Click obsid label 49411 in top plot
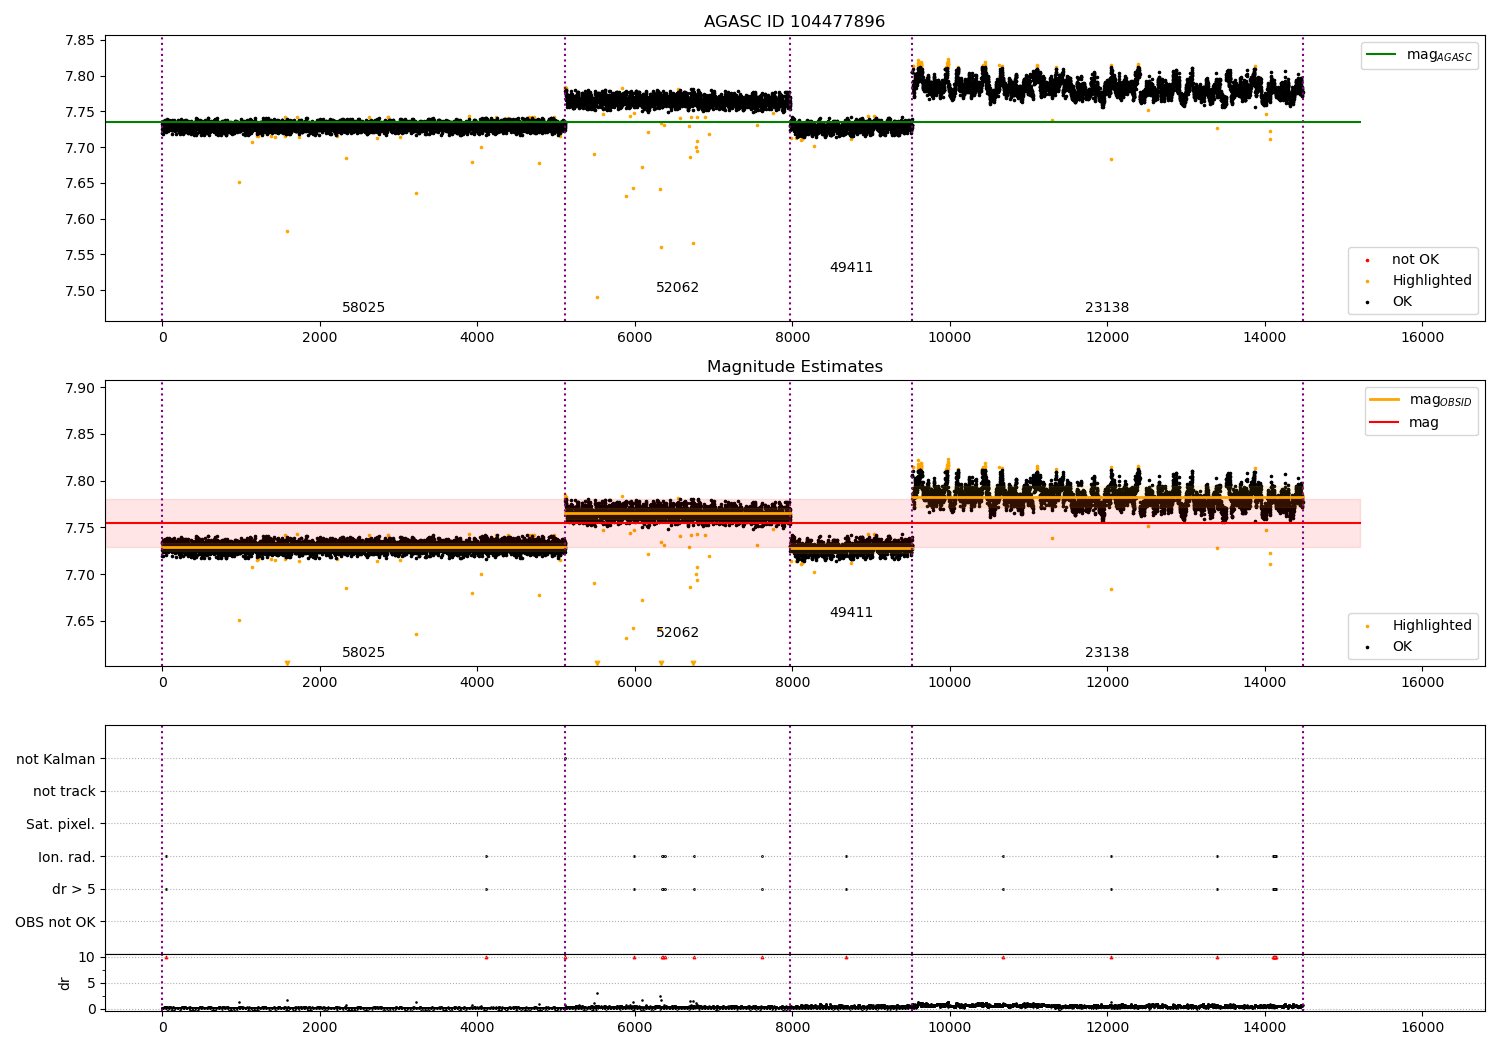Screen dimensions: 1500x1050 [x=851, y=268]
